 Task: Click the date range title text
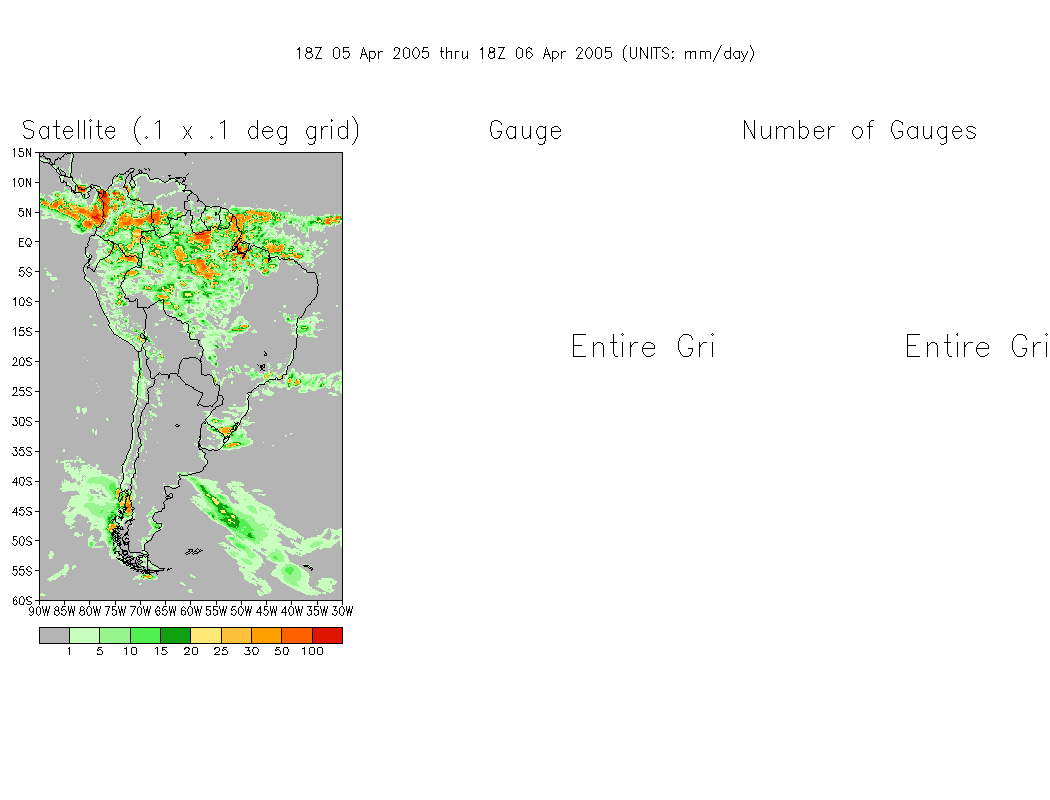[x=526, y=54]
